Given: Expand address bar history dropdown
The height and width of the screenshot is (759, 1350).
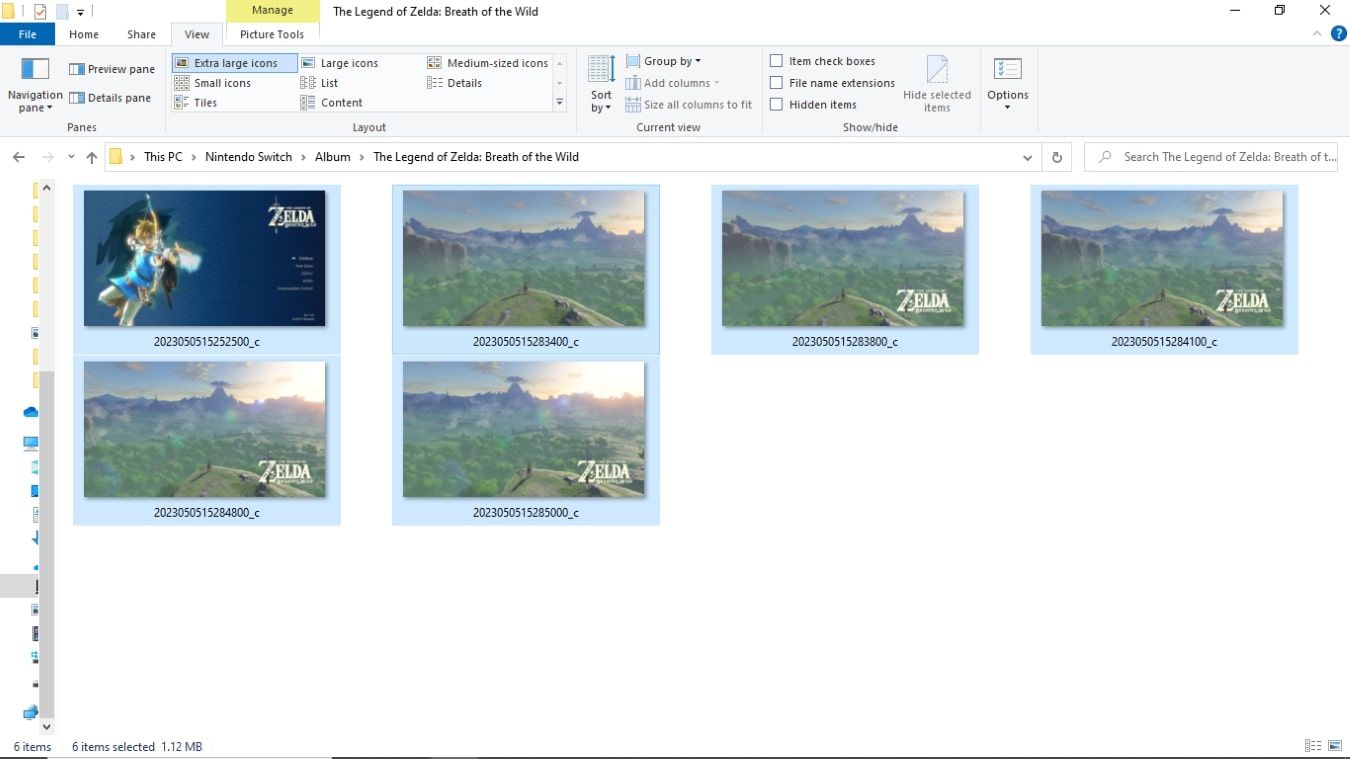Looking at the screenshot, I should (x=1027, y=157).
